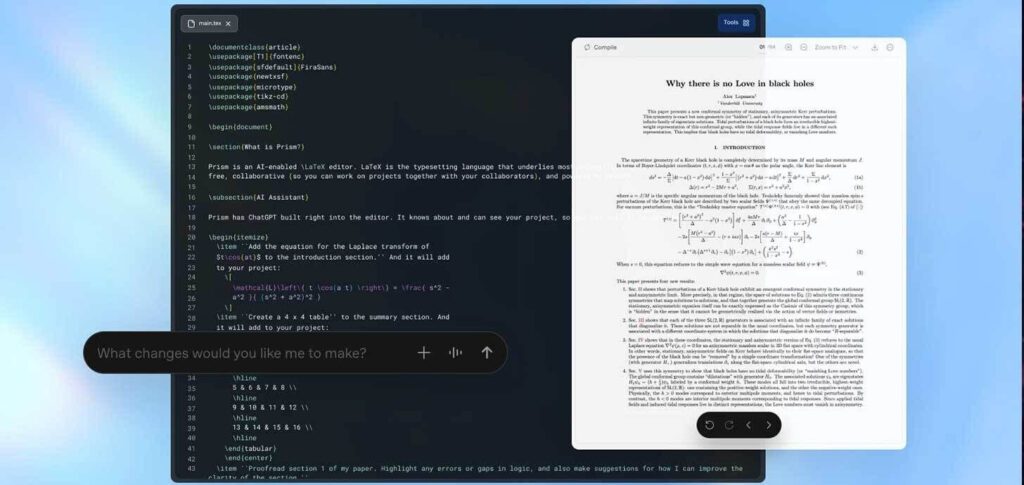The height and width of the screenshot is (485, 1024).
Task: Close the main.tex tab
Action: pos(228,23)
